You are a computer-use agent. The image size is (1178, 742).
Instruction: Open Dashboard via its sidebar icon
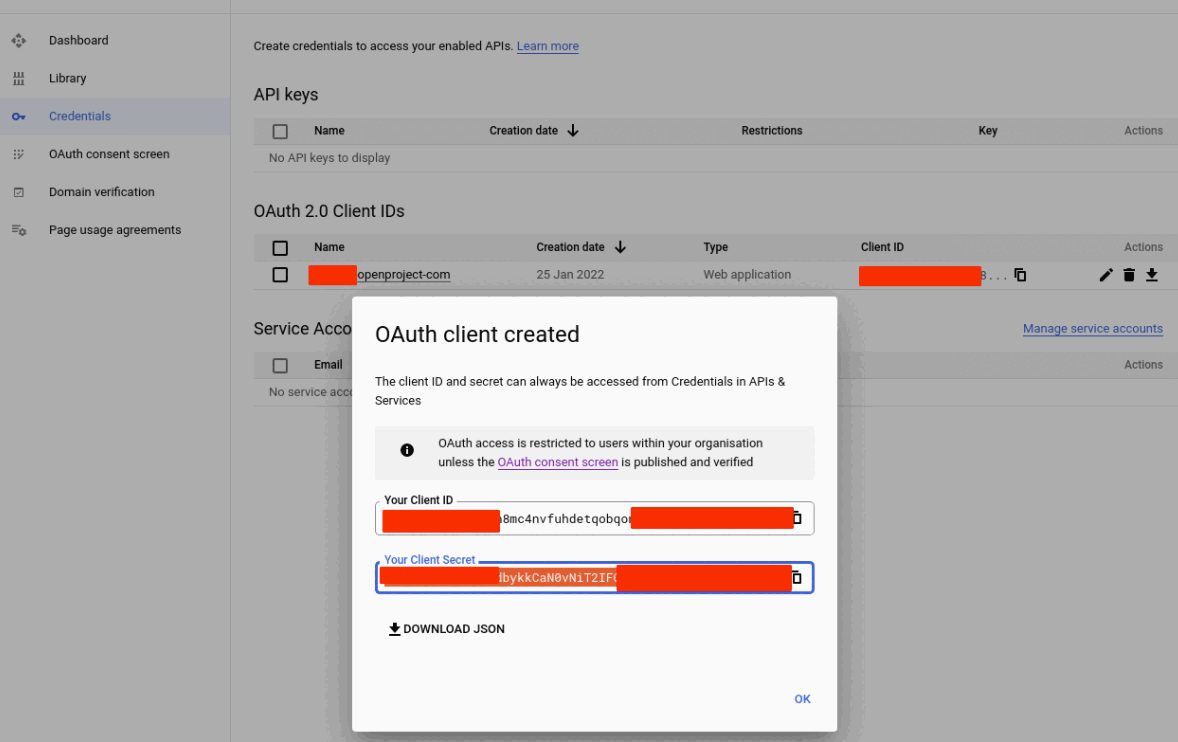19,40
